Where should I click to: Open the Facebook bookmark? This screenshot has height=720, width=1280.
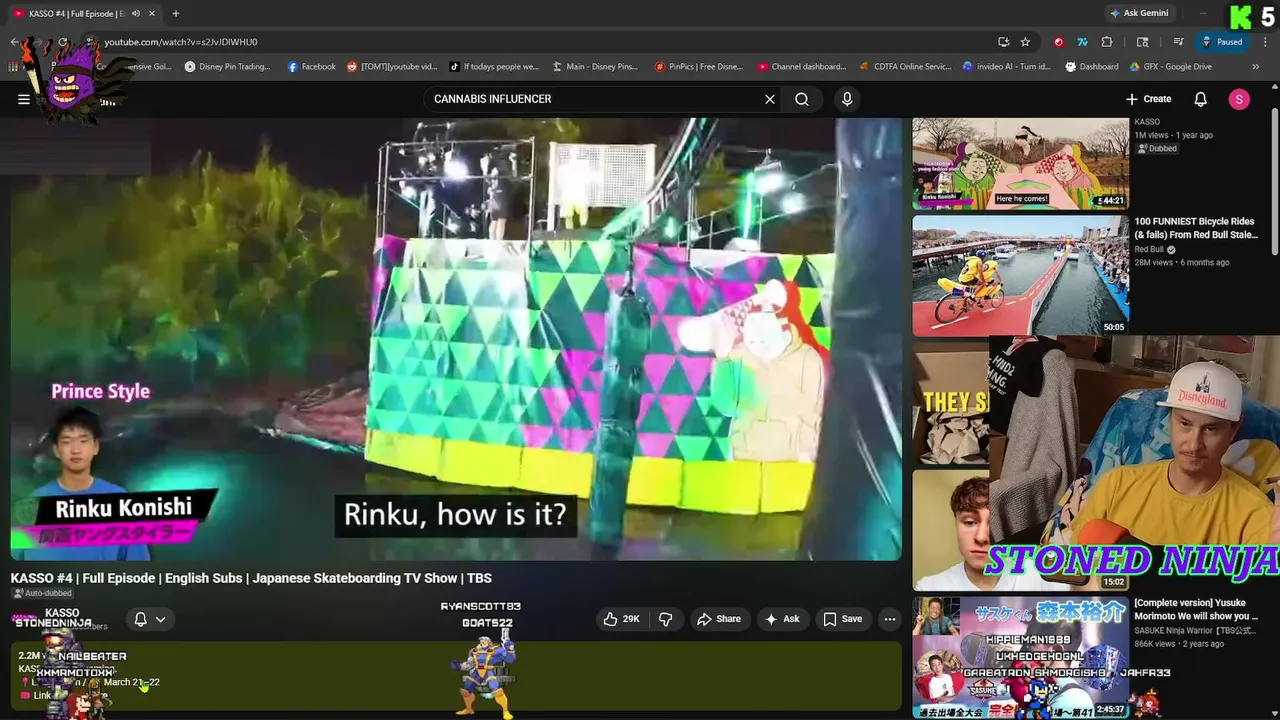[311, 67]
